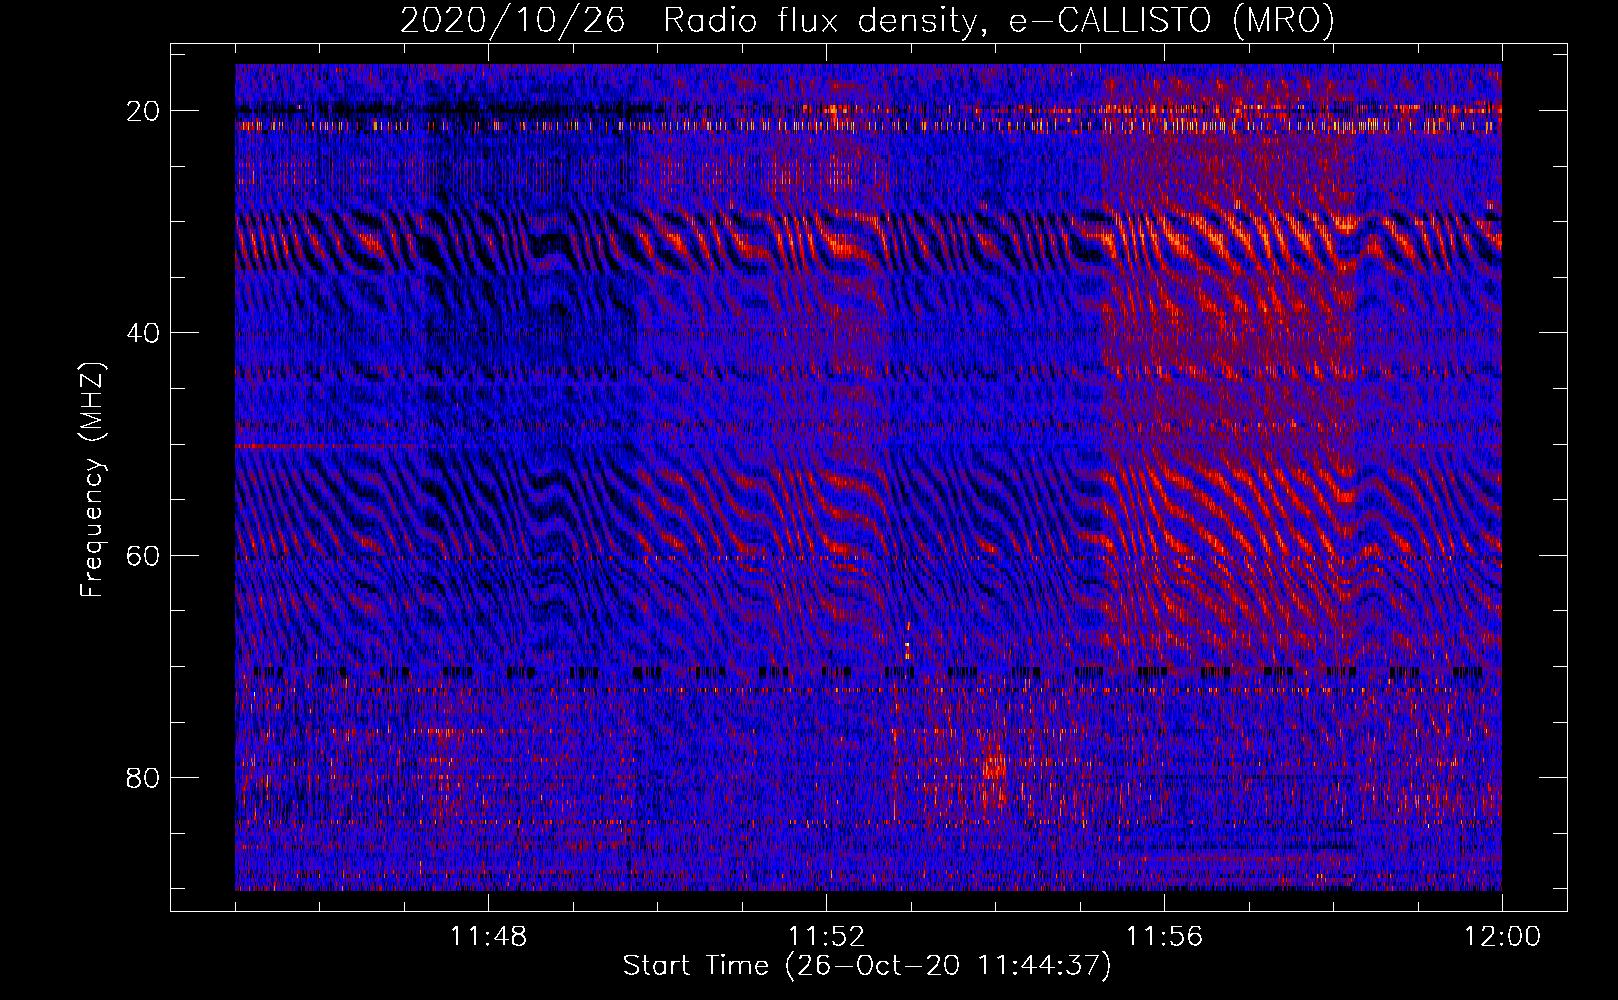The height and width of the screenshot is (1000, 1618).
Task: Click the 11:52 time tick label
Action: point(826,937)
